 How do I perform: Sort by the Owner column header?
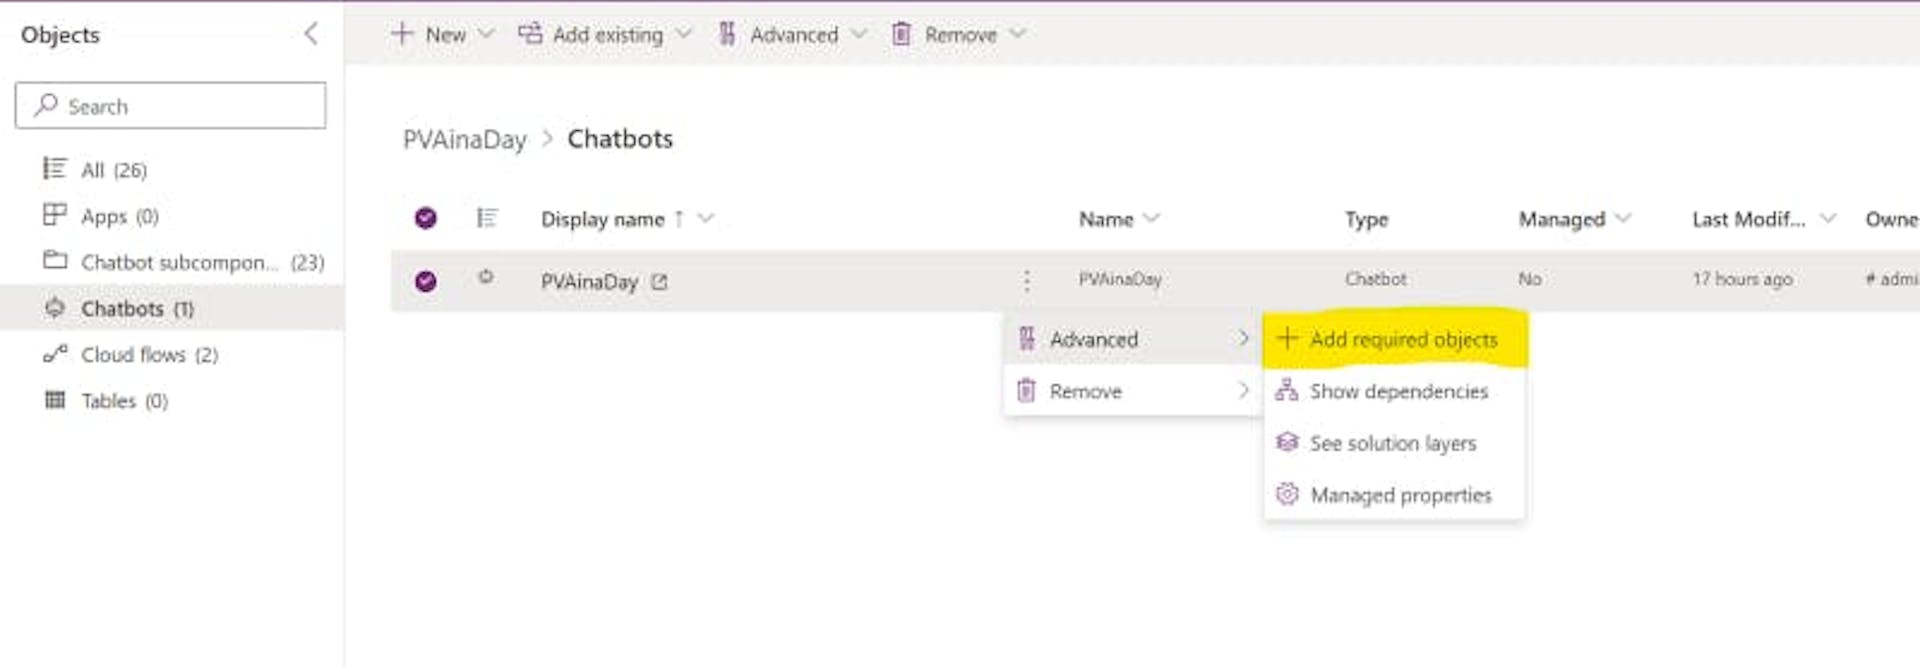pyautogui.click(x=1891, y=219)
